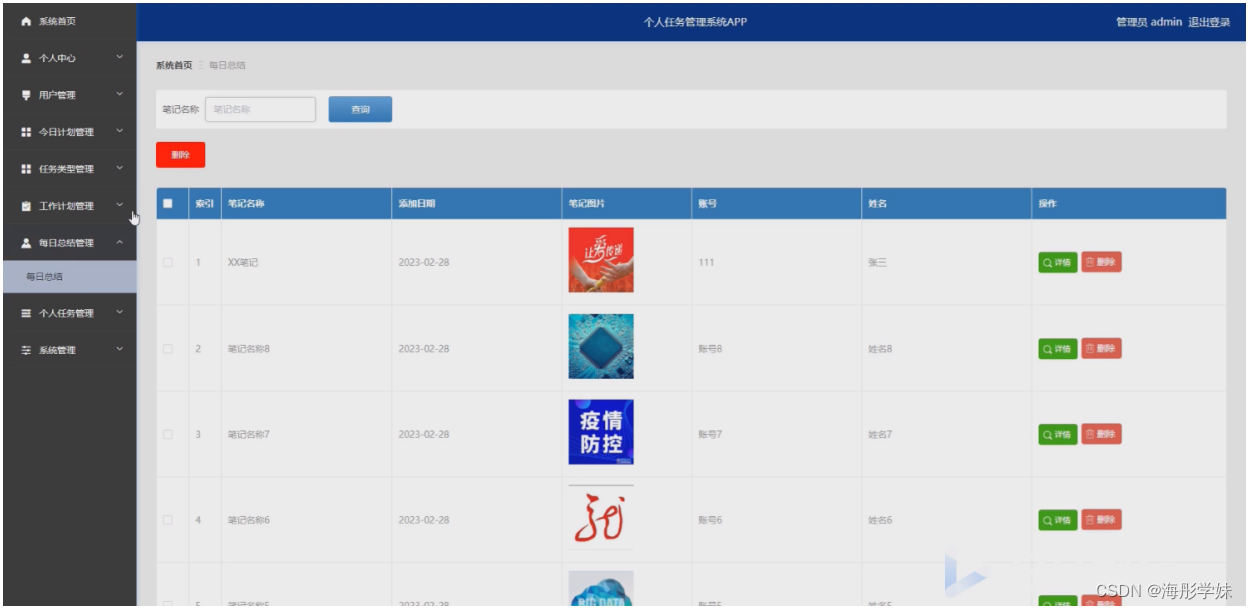The height and width of the screenshot is (609, 1248).
Task: Click the home icon beside 系统首页
Action: coord(27,21)
